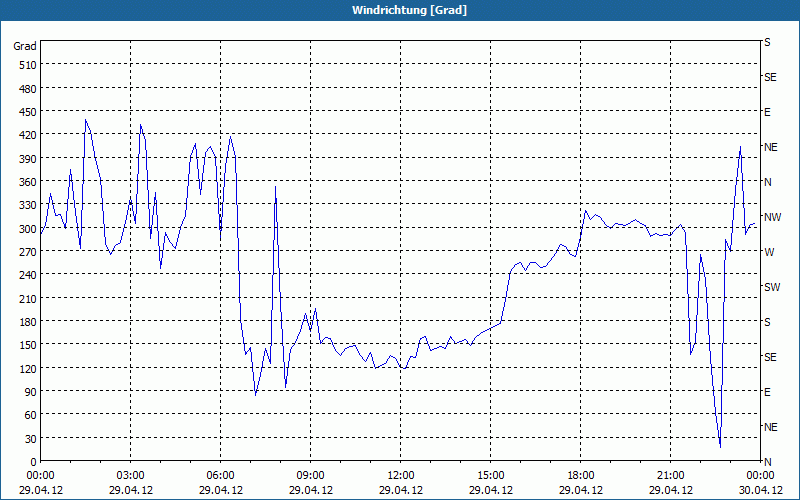Pick the 420 label on the y-axis
800x500 pixels.
coord(28,135)
